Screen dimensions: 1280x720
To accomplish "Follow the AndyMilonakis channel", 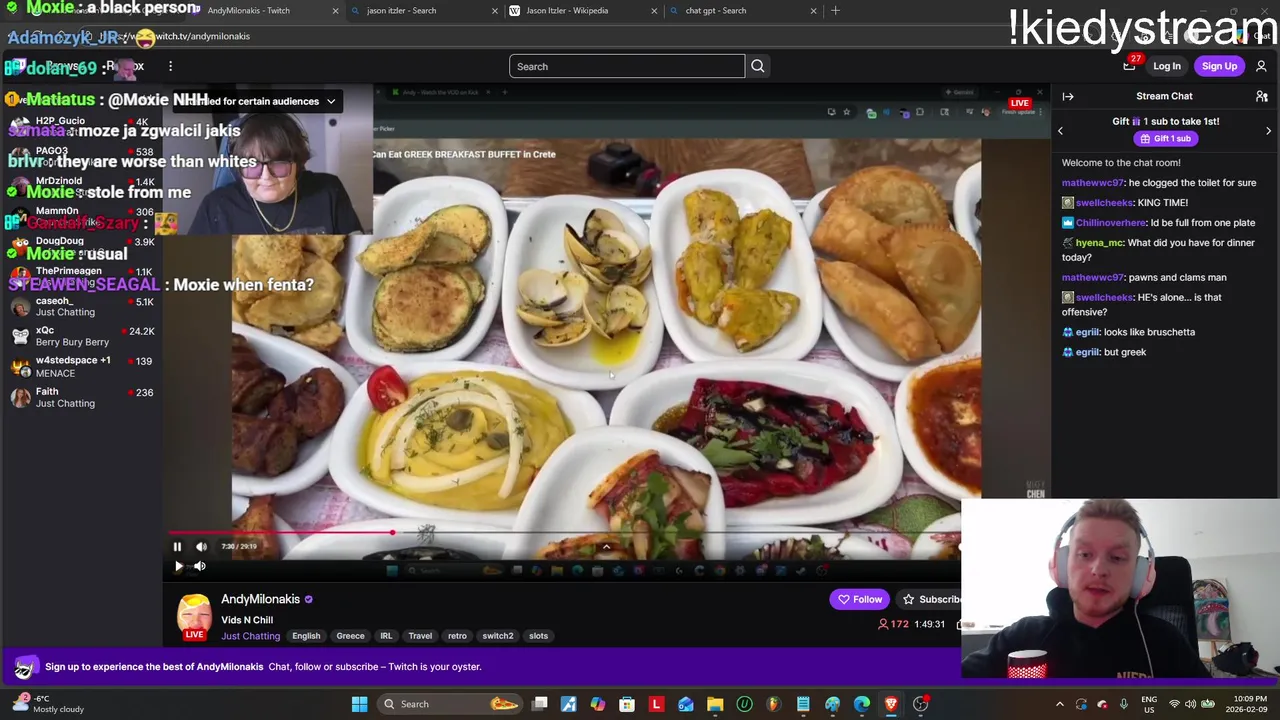I will [860, 599].
